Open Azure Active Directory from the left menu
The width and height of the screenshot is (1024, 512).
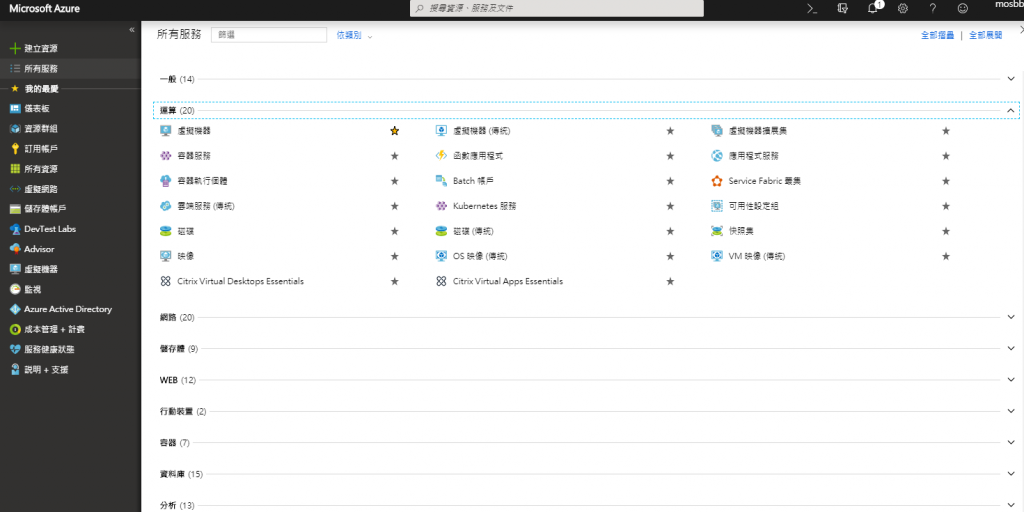tap(70, 310)
